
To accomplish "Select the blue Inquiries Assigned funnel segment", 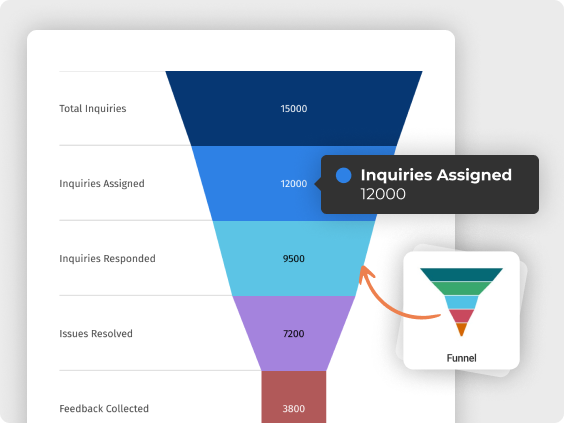I will (x=266, y=183).
